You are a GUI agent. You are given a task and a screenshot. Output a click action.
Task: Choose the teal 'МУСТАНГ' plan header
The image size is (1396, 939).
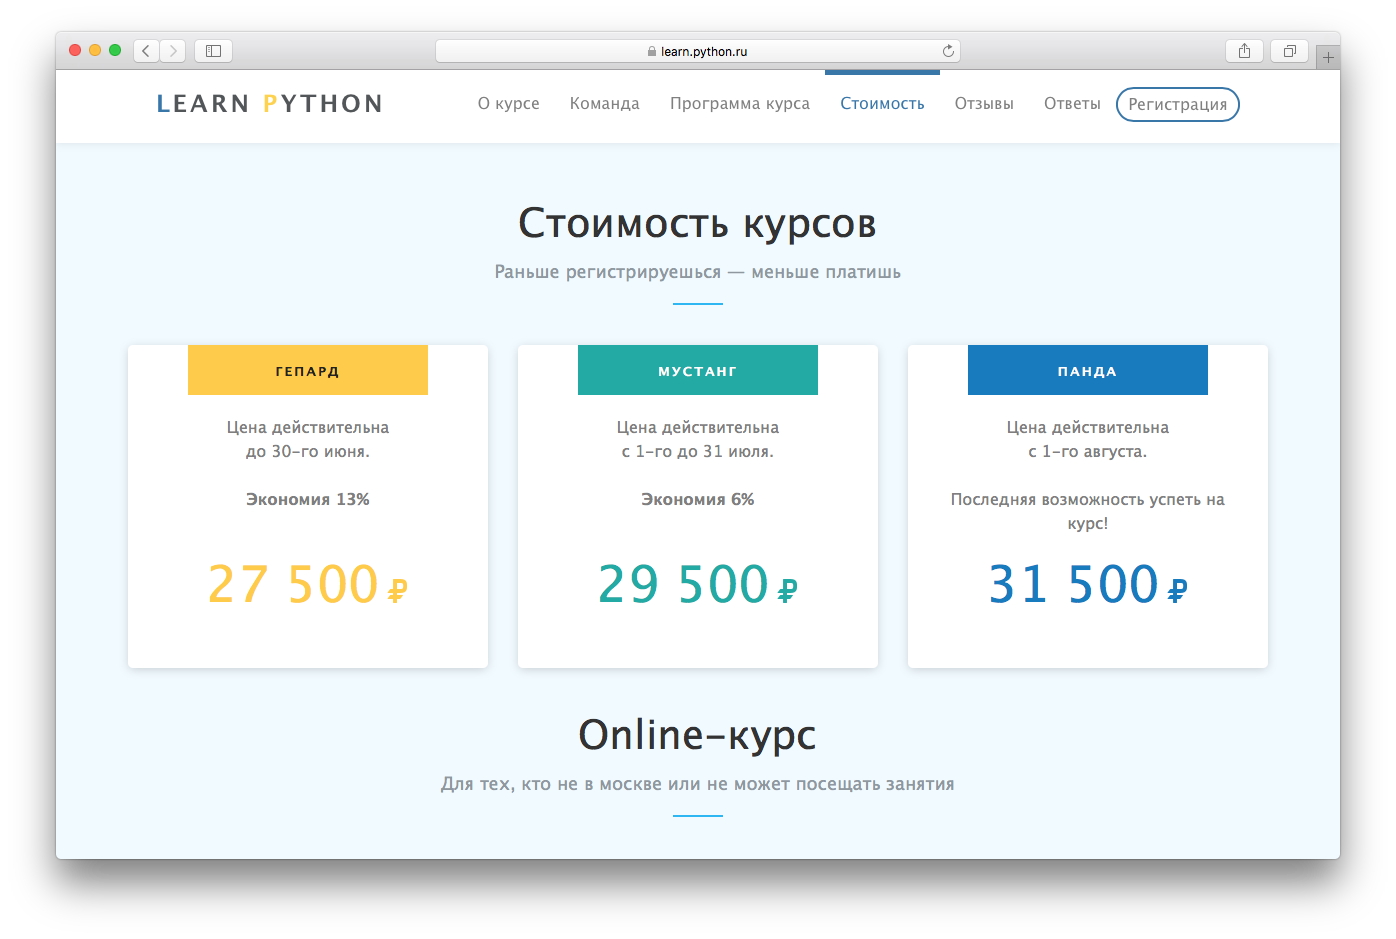[x=698, y=371]
